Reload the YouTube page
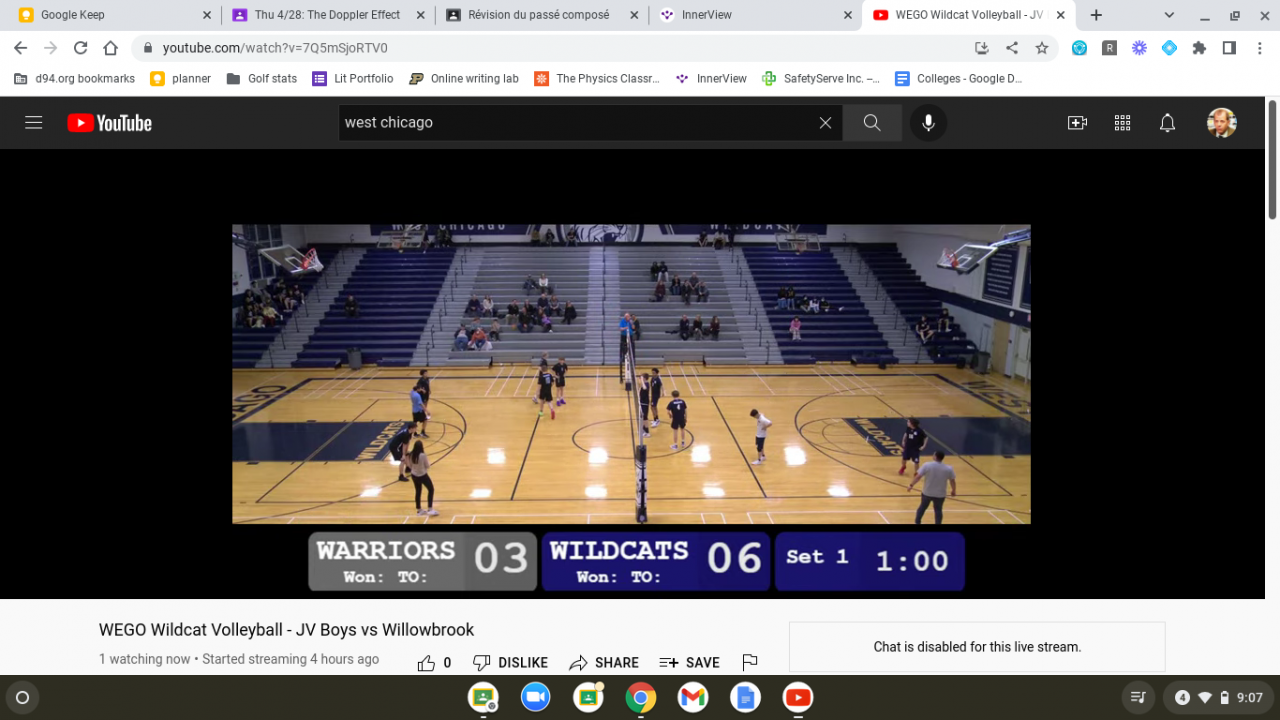 click(80, 48)
